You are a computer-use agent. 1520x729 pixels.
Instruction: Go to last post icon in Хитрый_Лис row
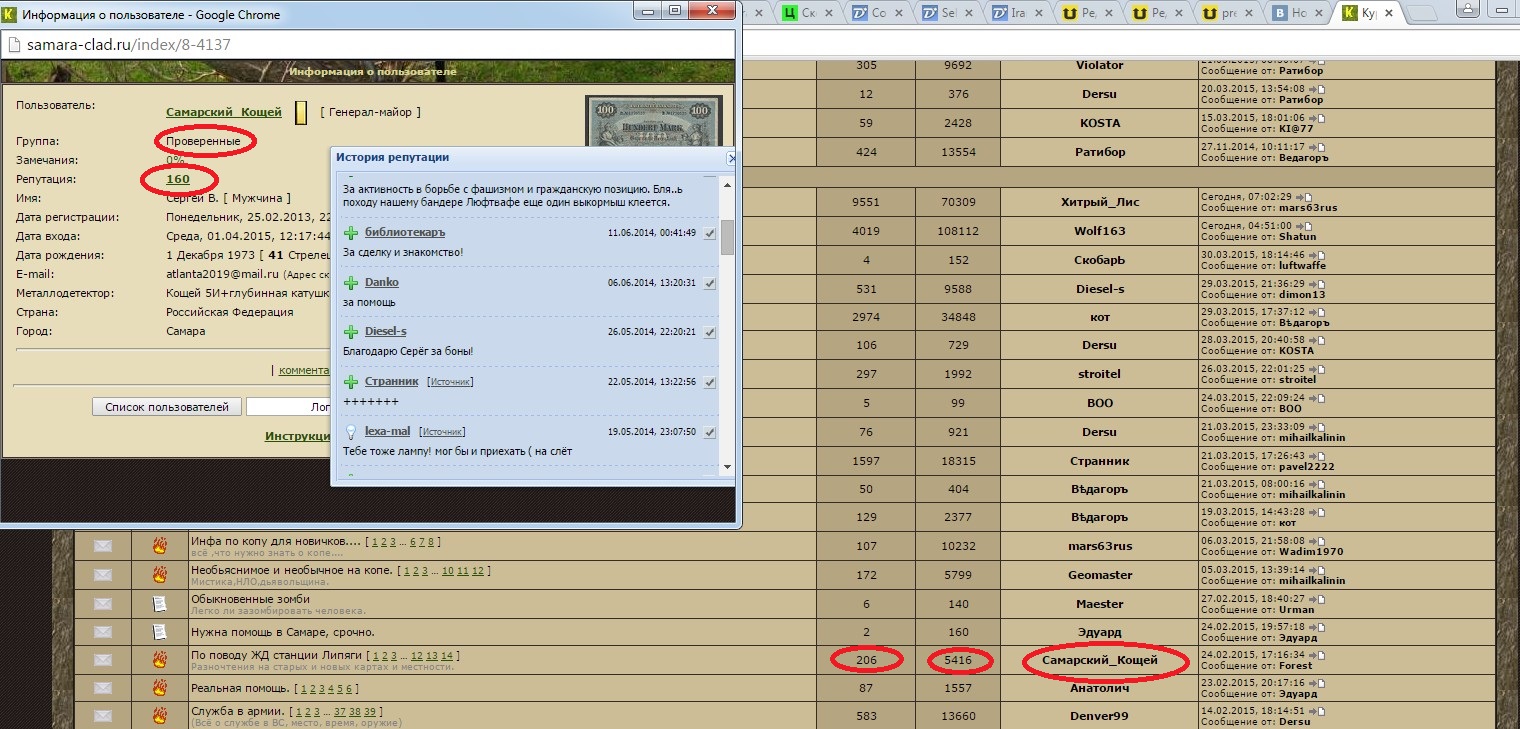[1304, 197]
